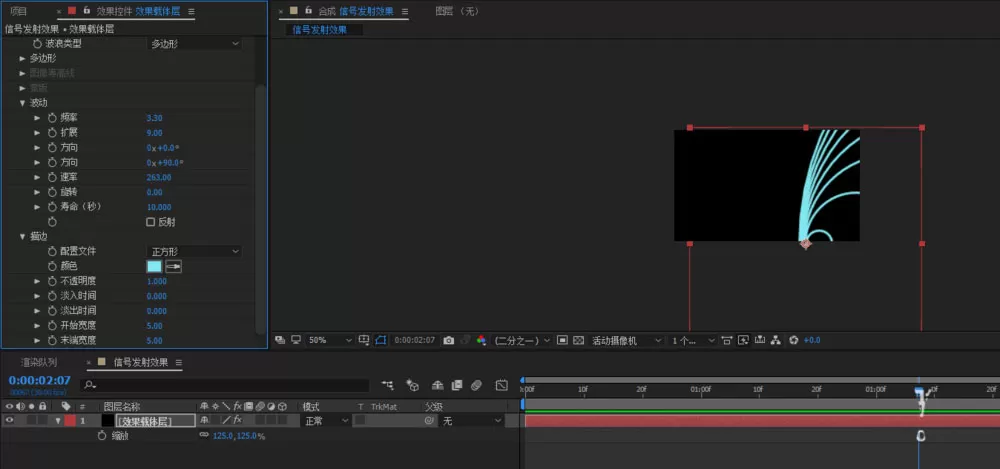Open the 正常 blending mode dropdown
The image size is (1000, 469).
coord(325,421)
